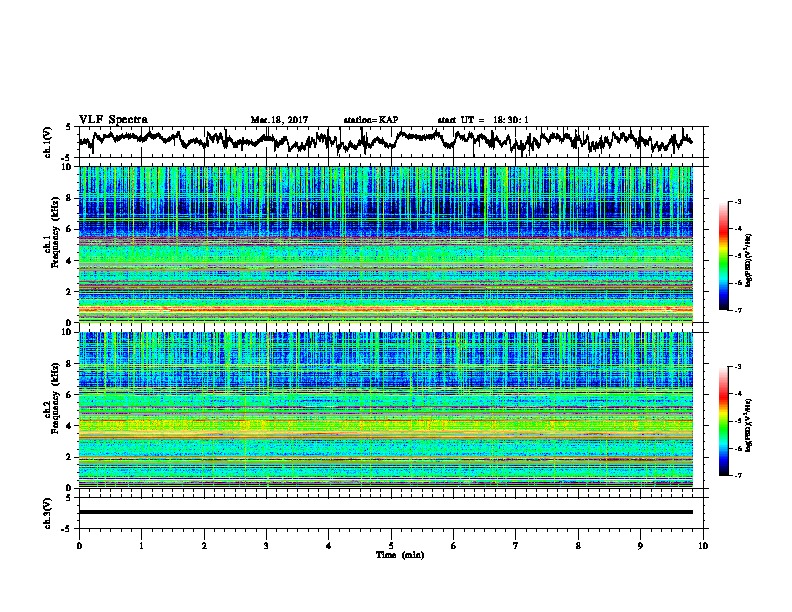This screenshot has width=792, height=612.
Task: Click the ch.3 flat black trace
Action: click(385, 512)
